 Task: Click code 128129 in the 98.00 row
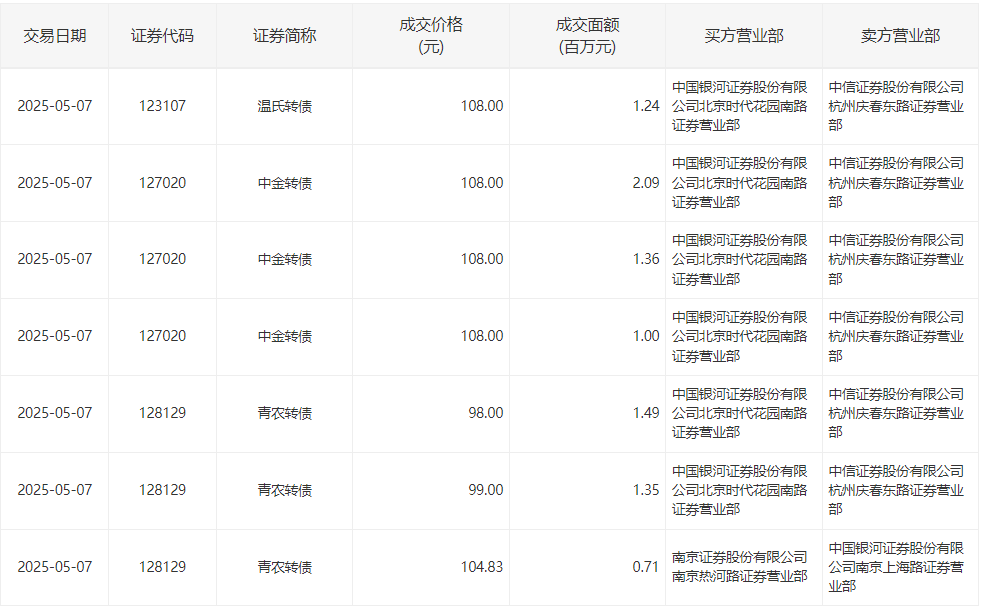tap(162, 412)
